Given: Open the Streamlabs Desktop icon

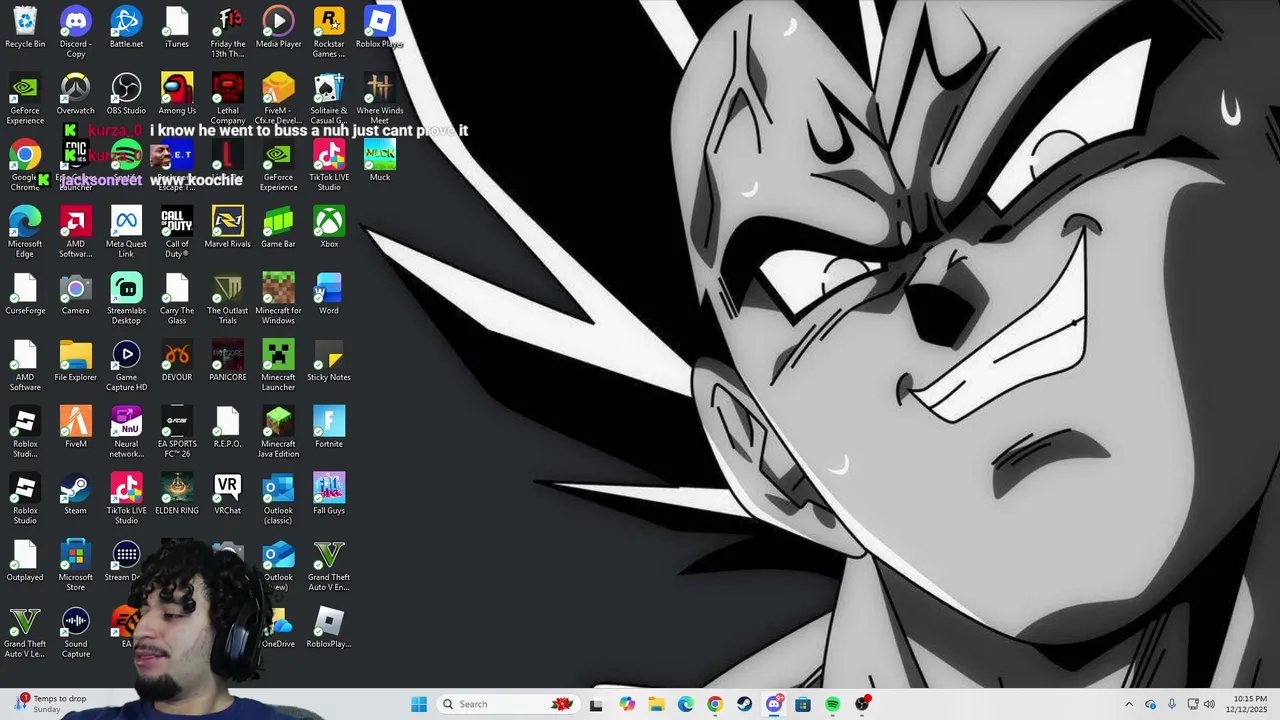Looking at the screenshot, I should (126, 299).
